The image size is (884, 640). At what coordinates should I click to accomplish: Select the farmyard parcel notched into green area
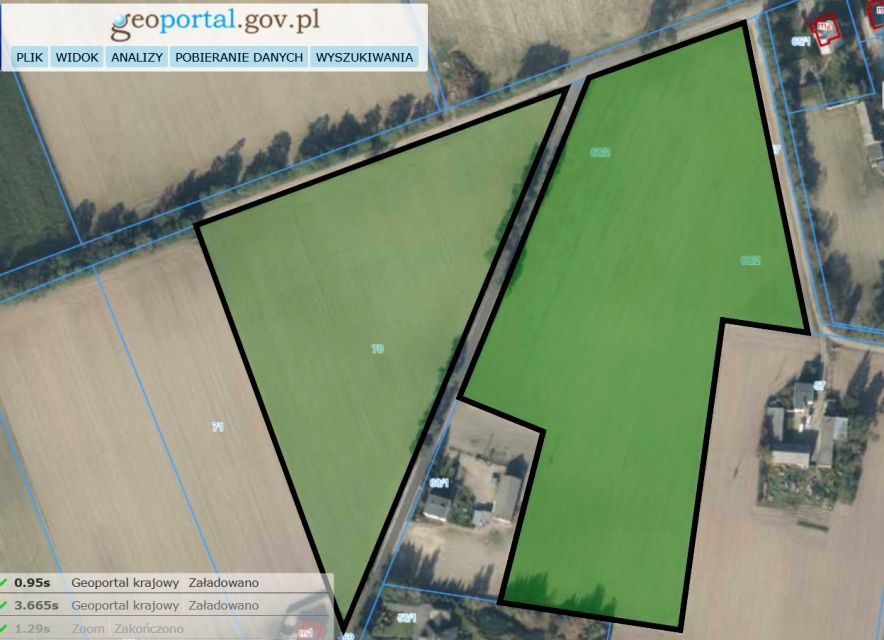(470, 490)
